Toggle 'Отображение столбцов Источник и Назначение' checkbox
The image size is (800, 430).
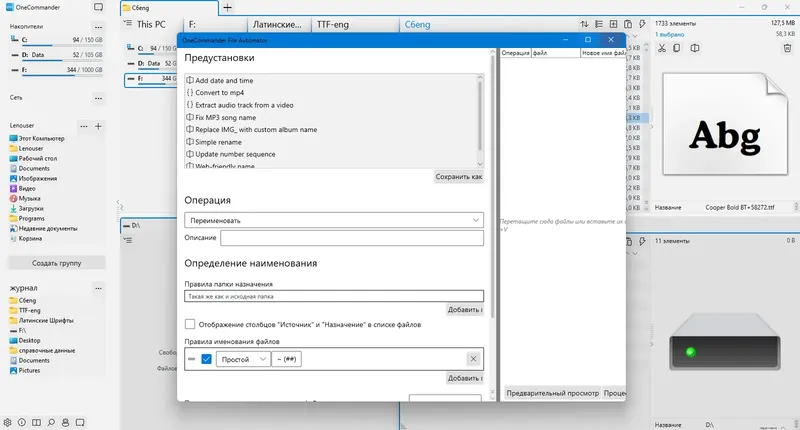pos(190,324)
